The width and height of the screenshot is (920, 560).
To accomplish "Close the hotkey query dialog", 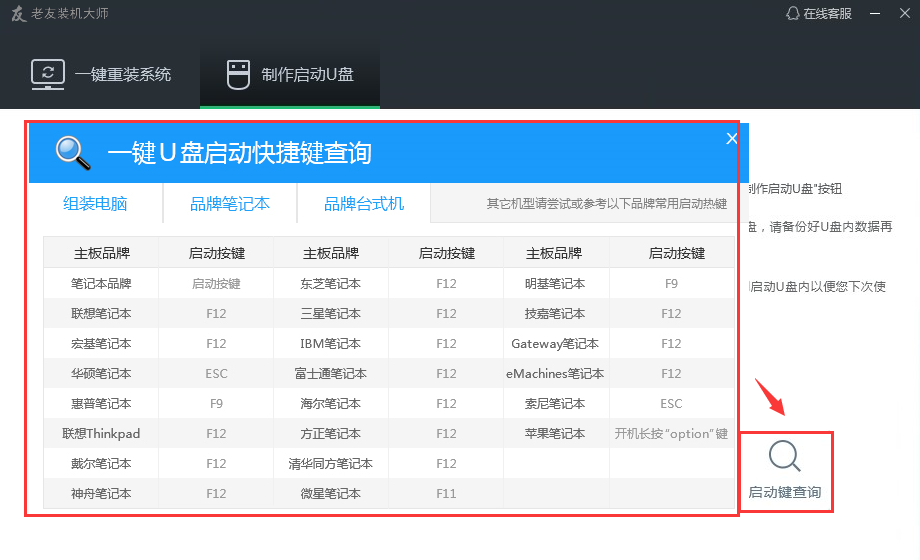I will [732, 139].
